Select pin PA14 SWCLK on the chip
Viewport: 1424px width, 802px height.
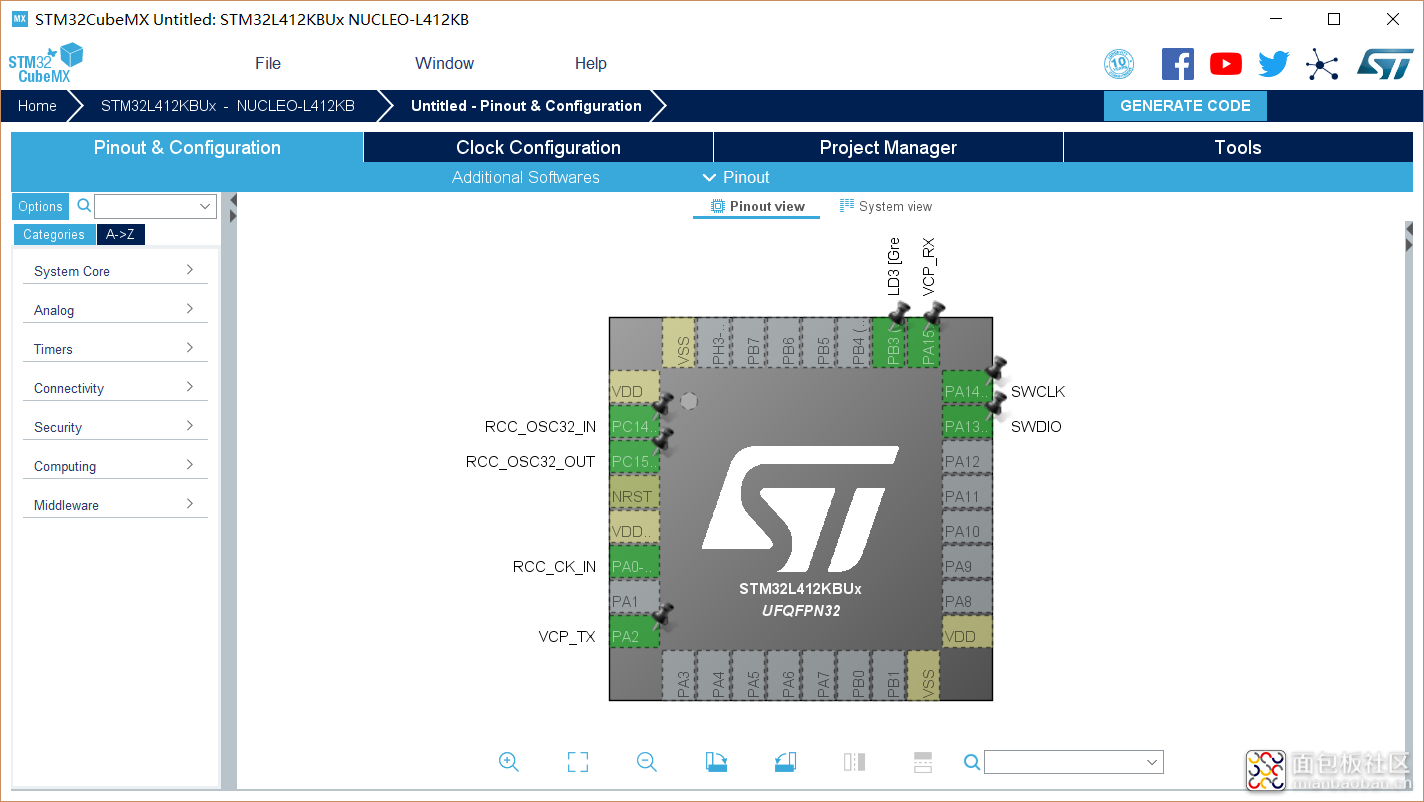pyautogui.click(x=967, y=387)
